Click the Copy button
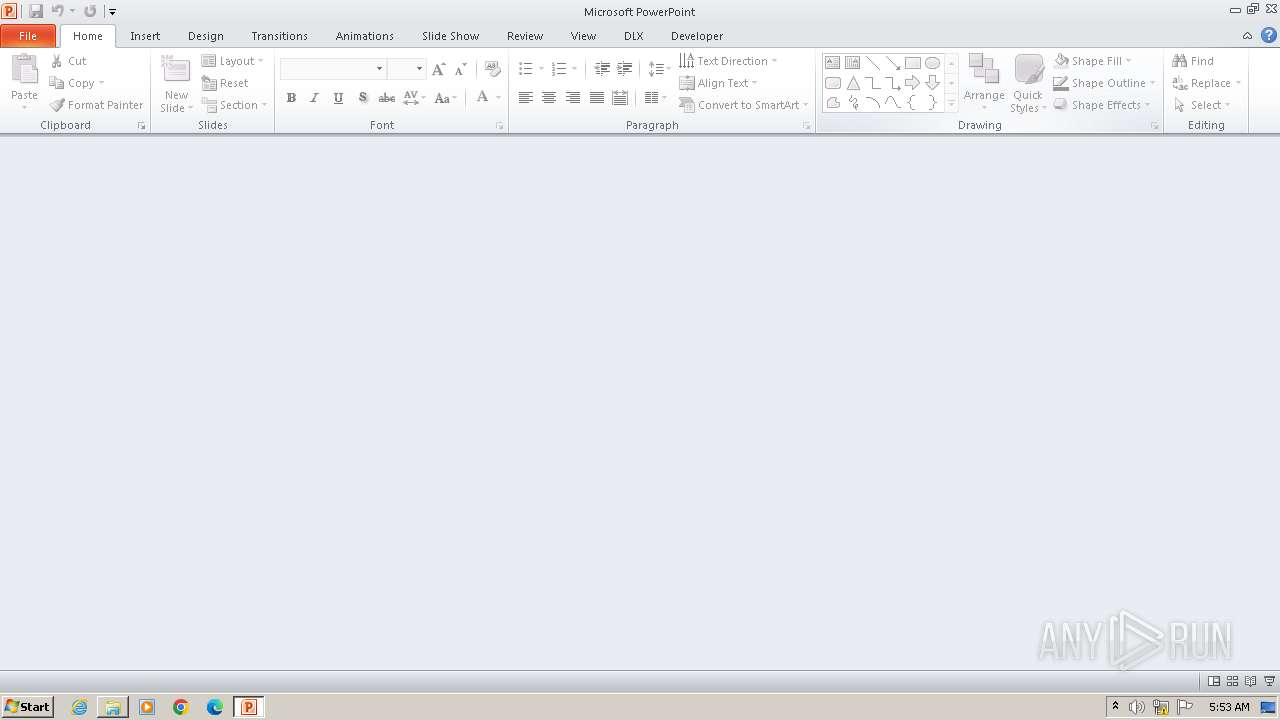Viewport: 1280px width, 720px height. point(77,83)
